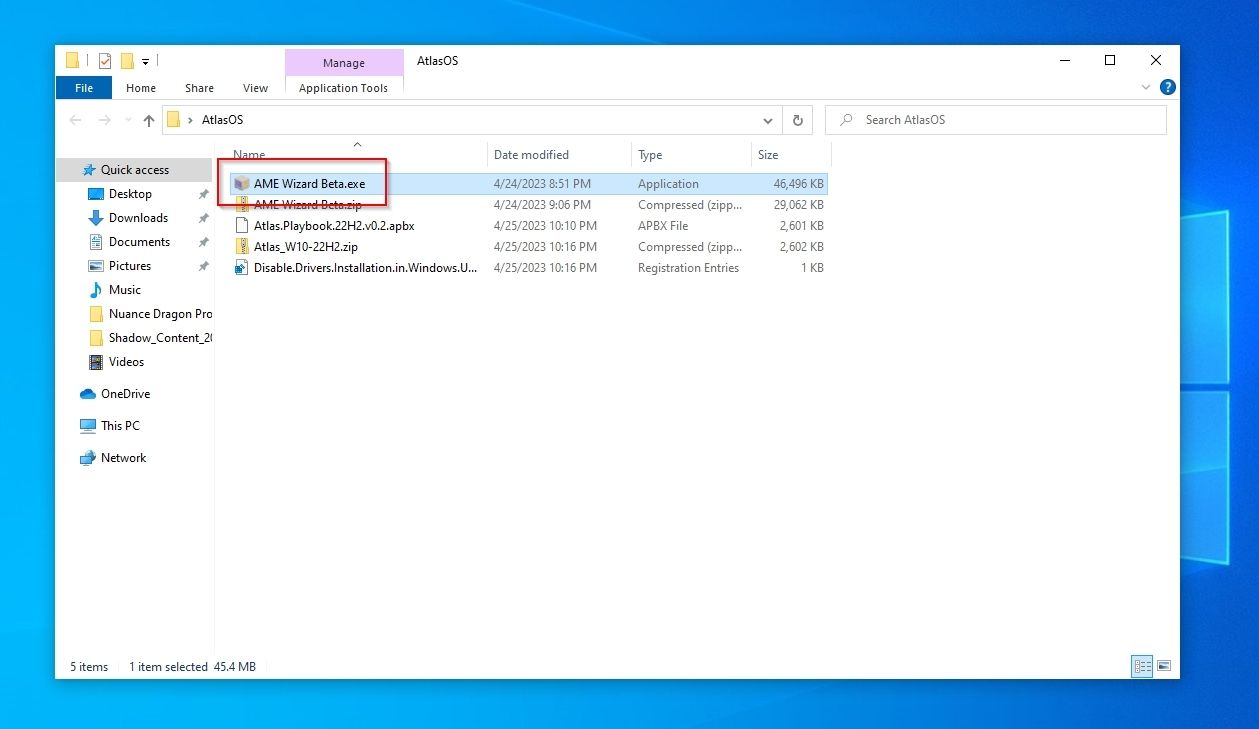The height and width of the screenshot is (729, 1259).
Task: Click the Up one level arrow
Action: pyautogui.click(x=149, y=120)
